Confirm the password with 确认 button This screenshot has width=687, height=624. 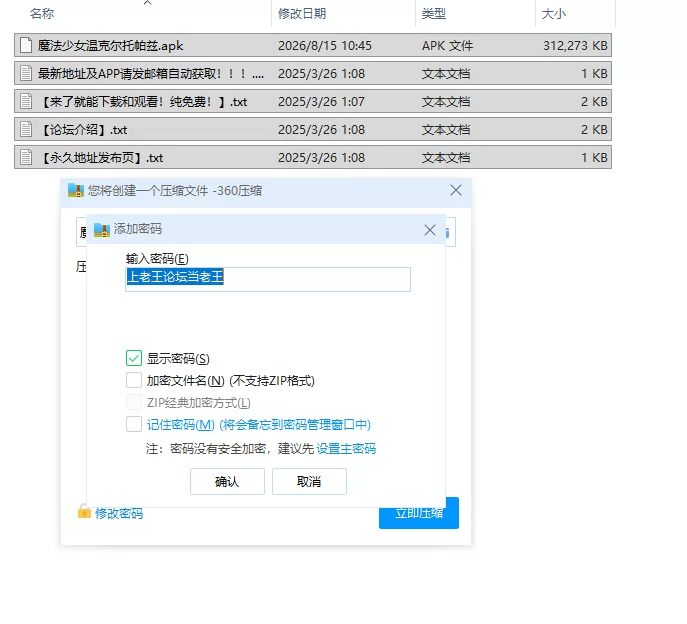pos(227,482)
